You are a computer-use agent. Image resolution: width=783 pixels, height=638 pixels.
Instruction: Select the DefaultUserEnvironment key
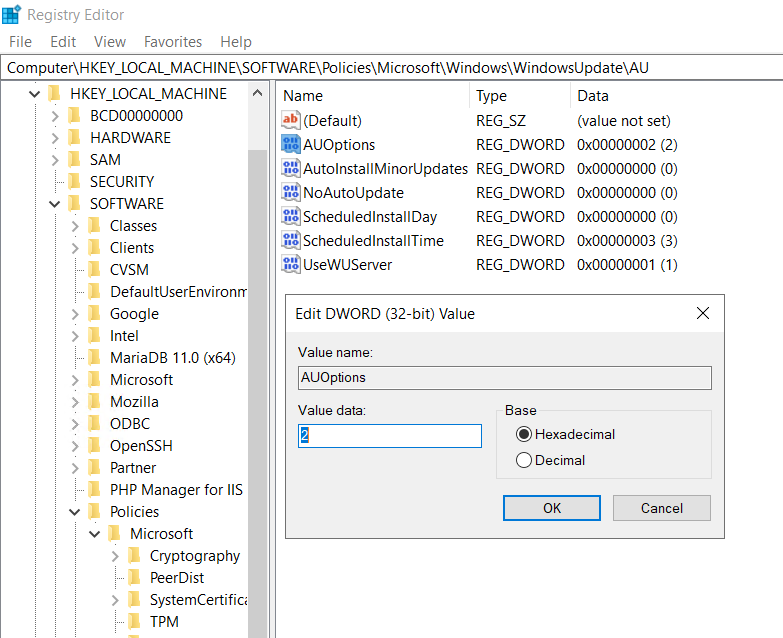pos(178,291)
